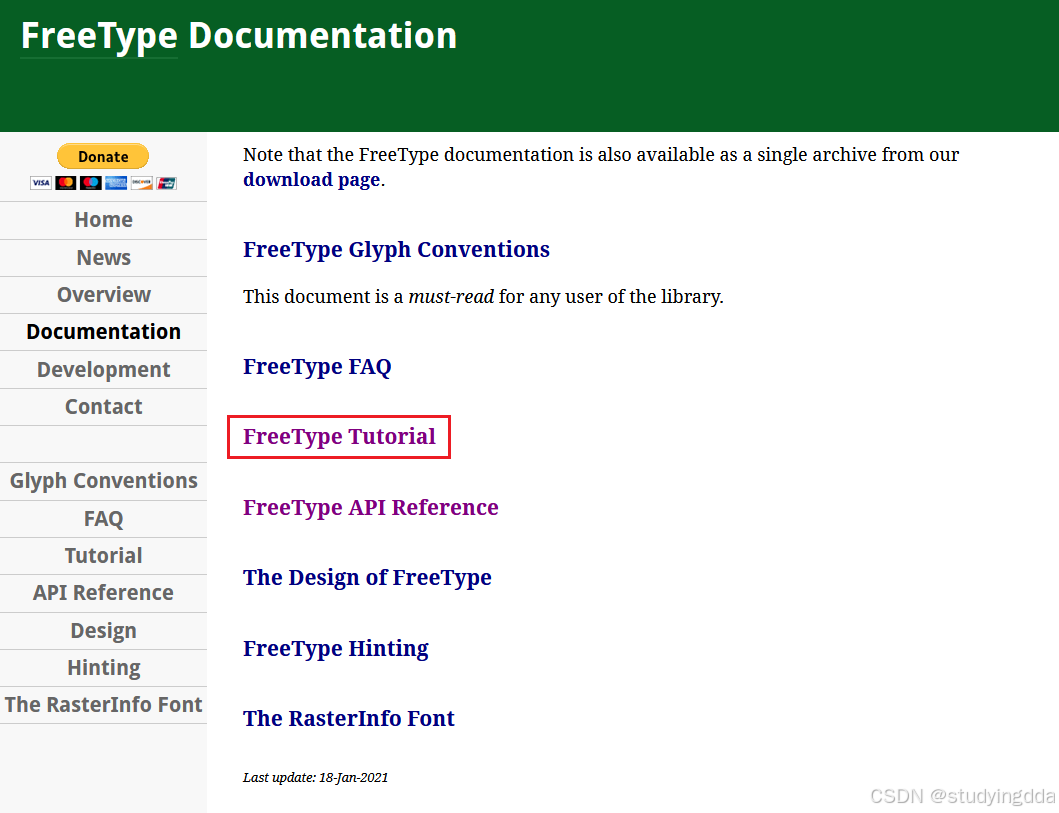Click the 'Last update: 18-Jan-2021' text

[315, 778]
